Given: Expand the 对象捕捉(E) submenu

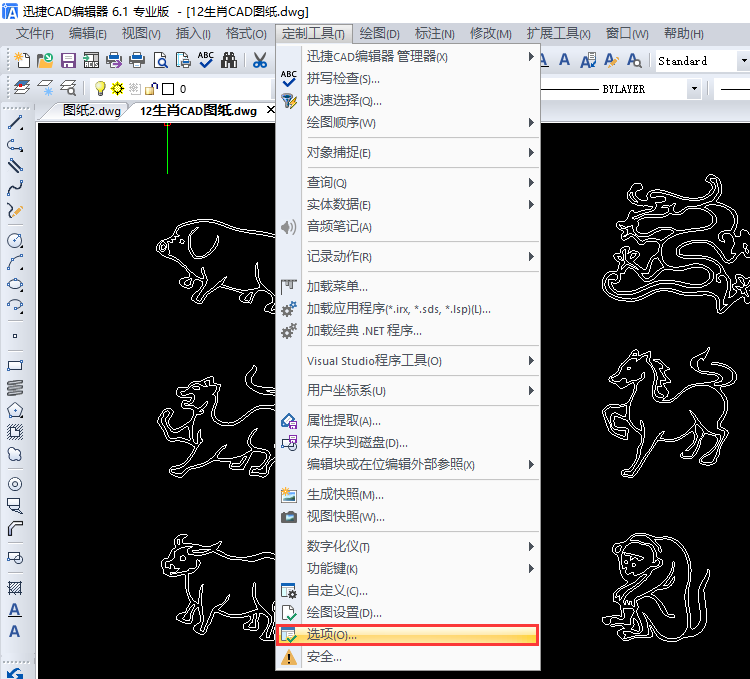Looking at the screenshot, I should [408, 153].
